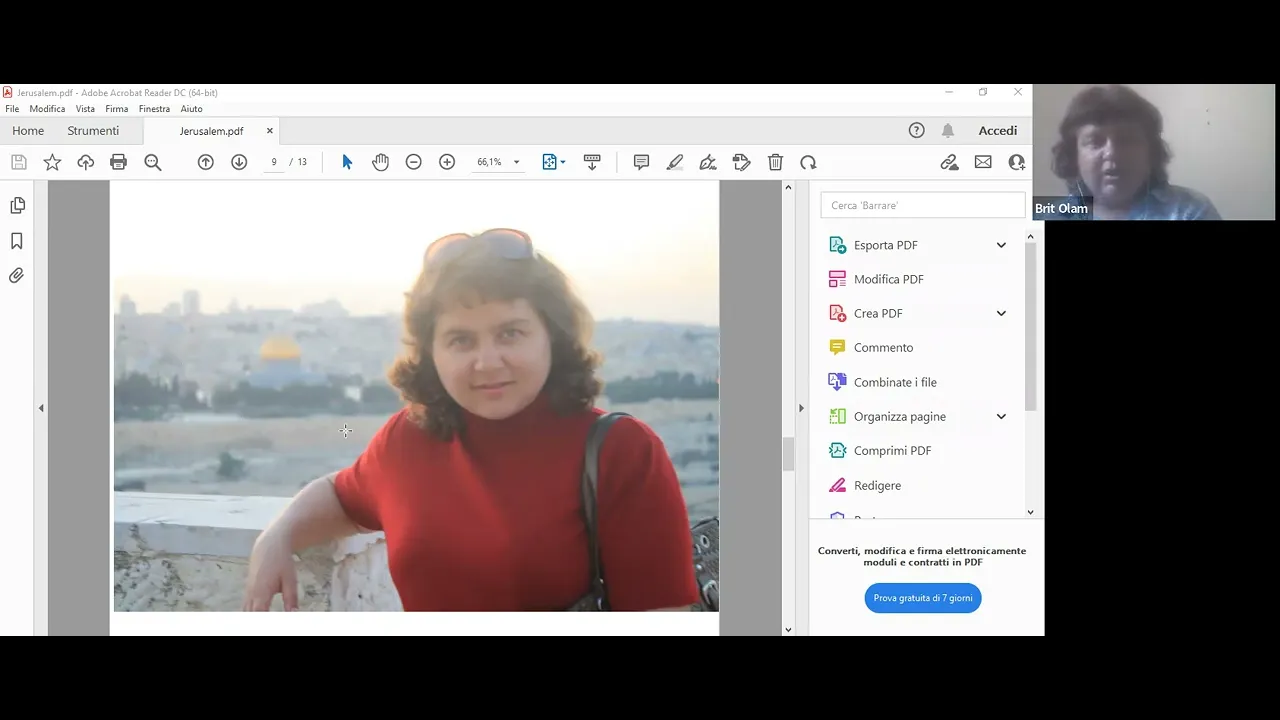
Task: Expand the Organizza pagine chevron
Action: (x=1001, y=416)
